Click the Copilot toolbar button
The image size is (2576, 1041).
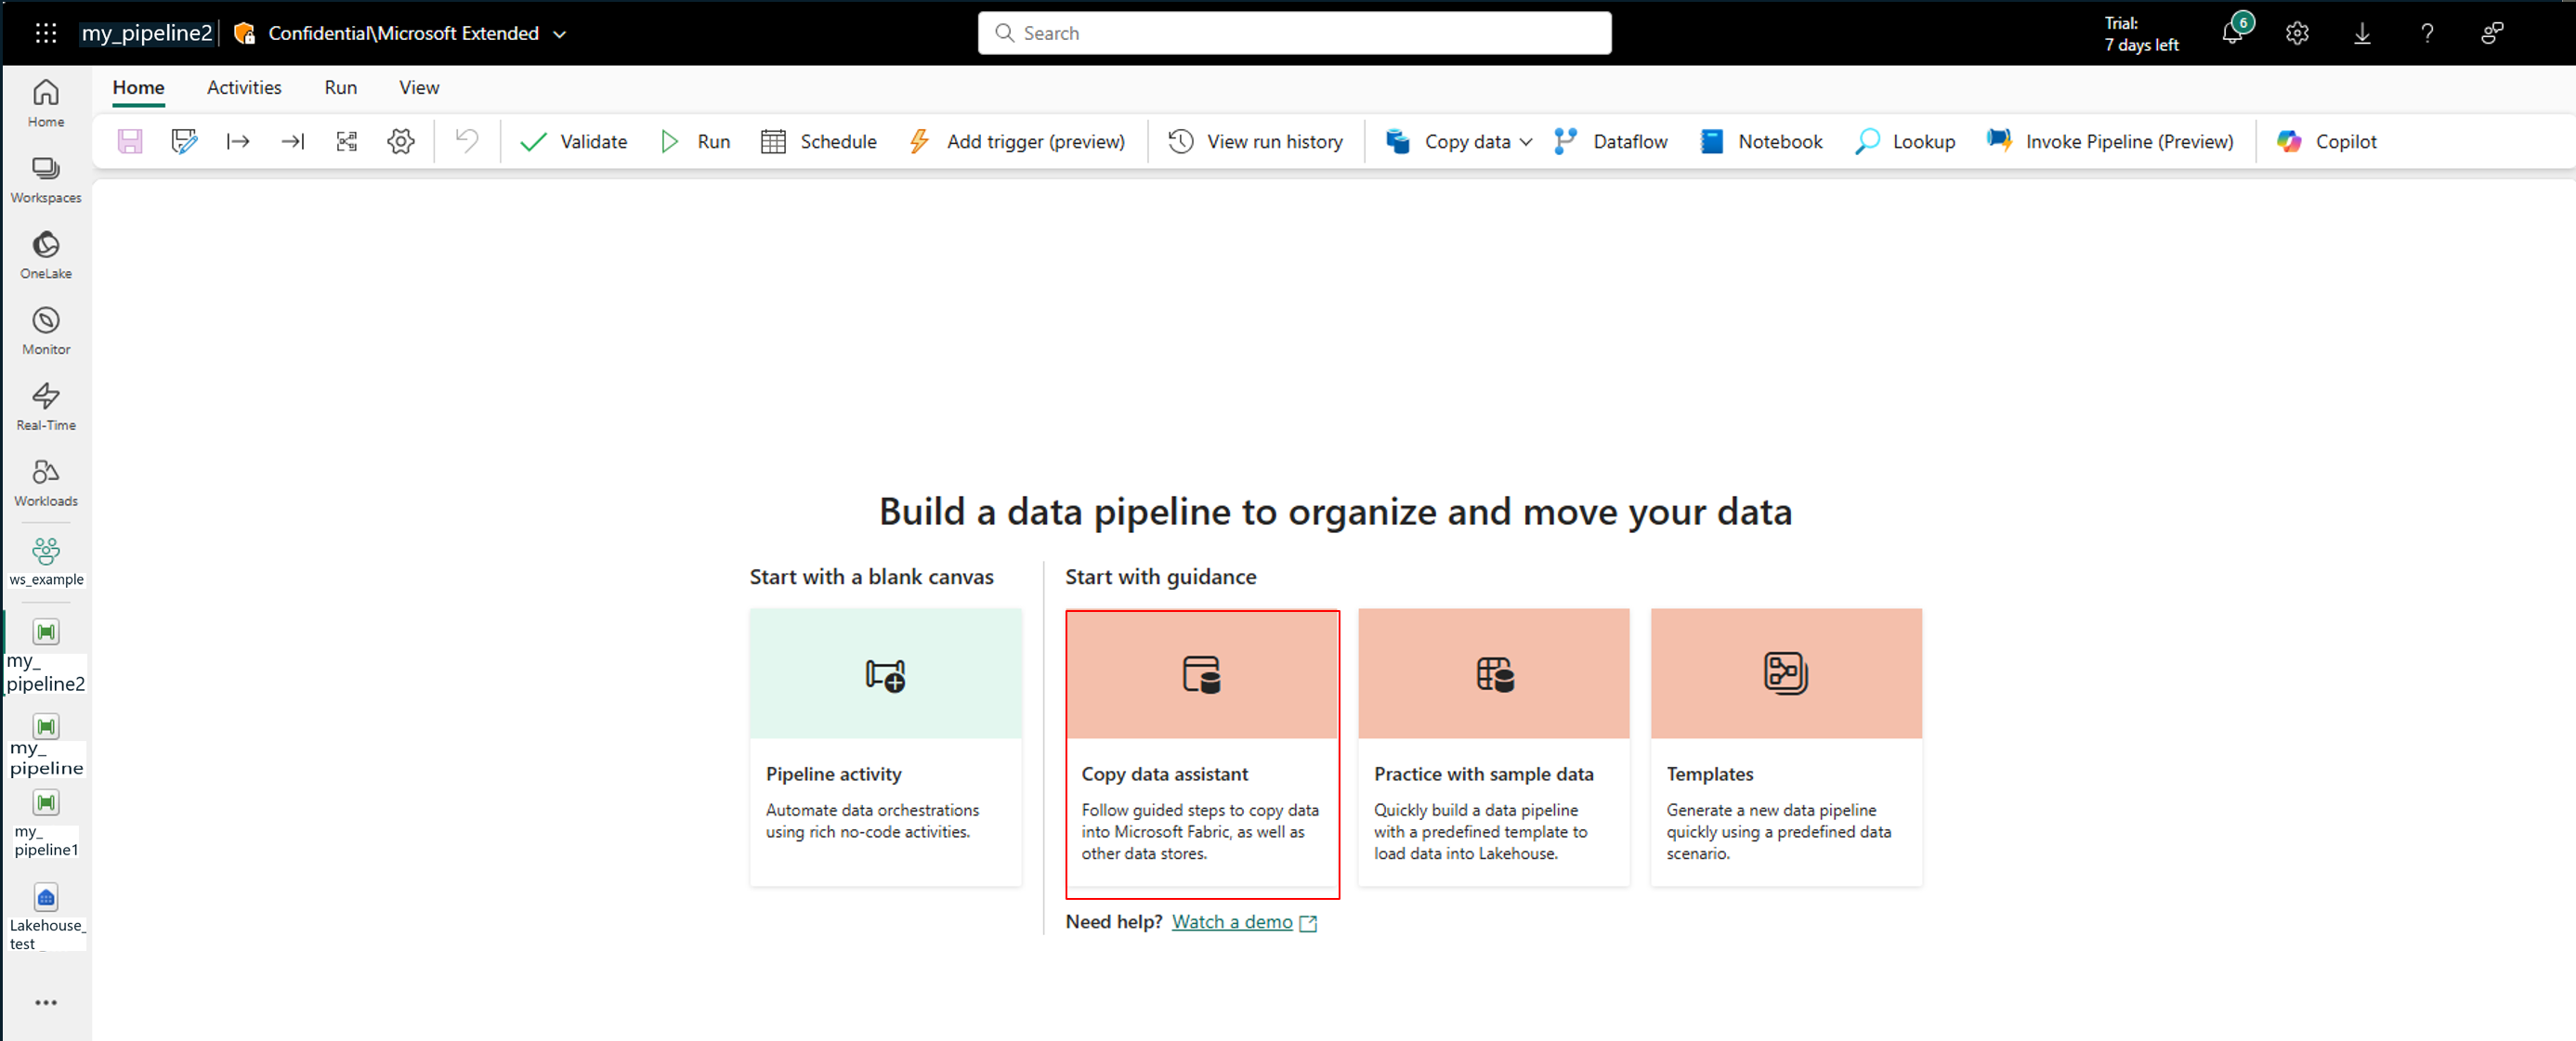coord(2327,141)
